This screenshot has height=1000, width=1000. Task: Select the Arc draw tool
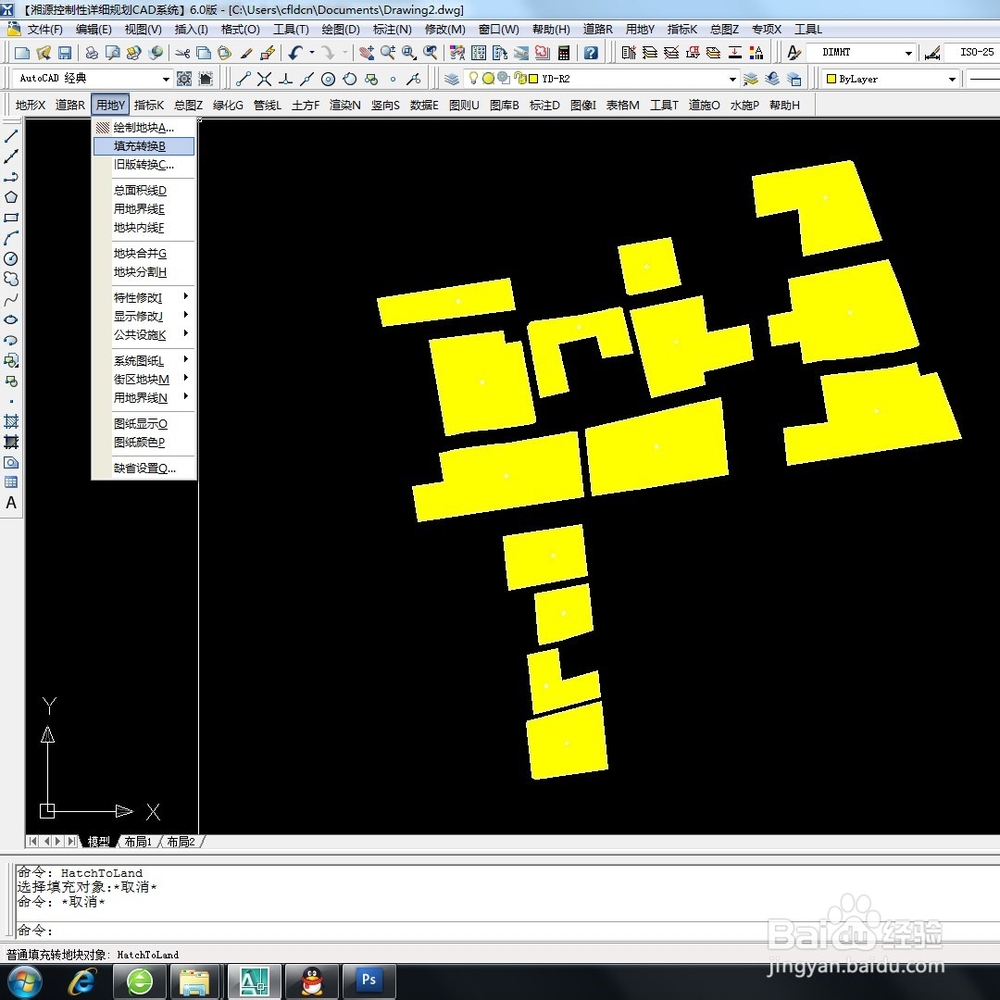pos(11,238)
